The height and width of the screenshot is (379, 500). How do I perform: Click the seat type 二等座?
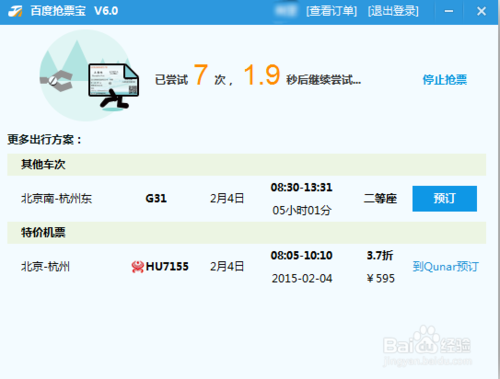[x=380, y=199]
